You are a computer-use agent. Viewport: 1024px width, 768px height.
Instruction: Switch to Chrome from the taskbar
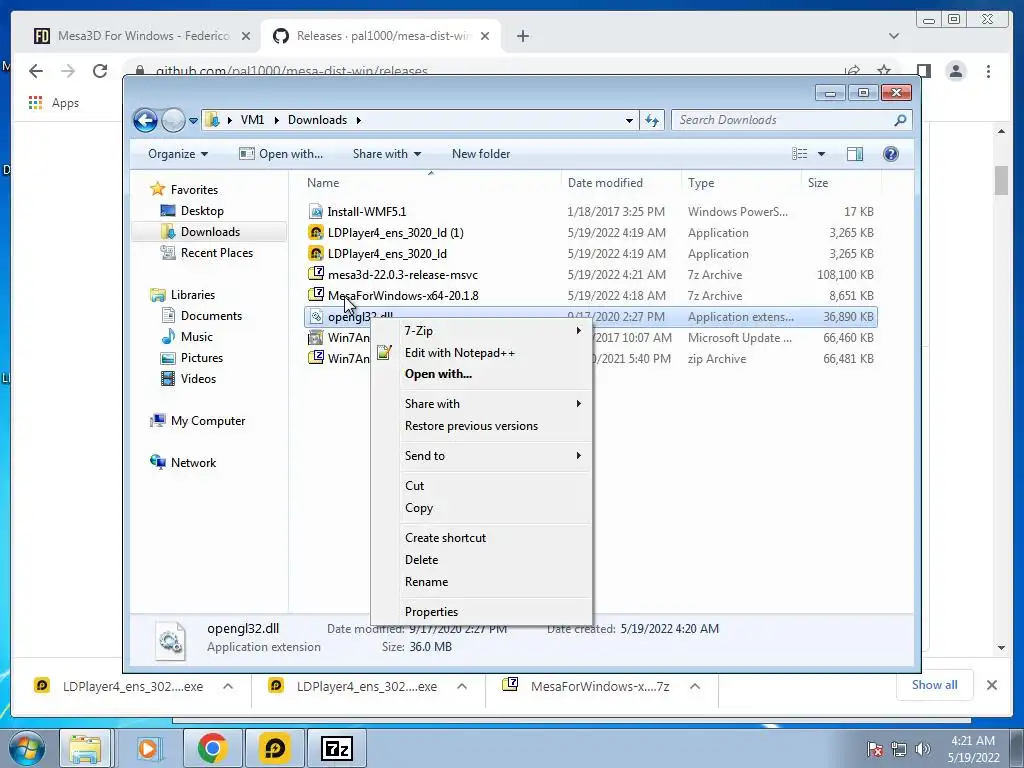click(x=212, y=748)
